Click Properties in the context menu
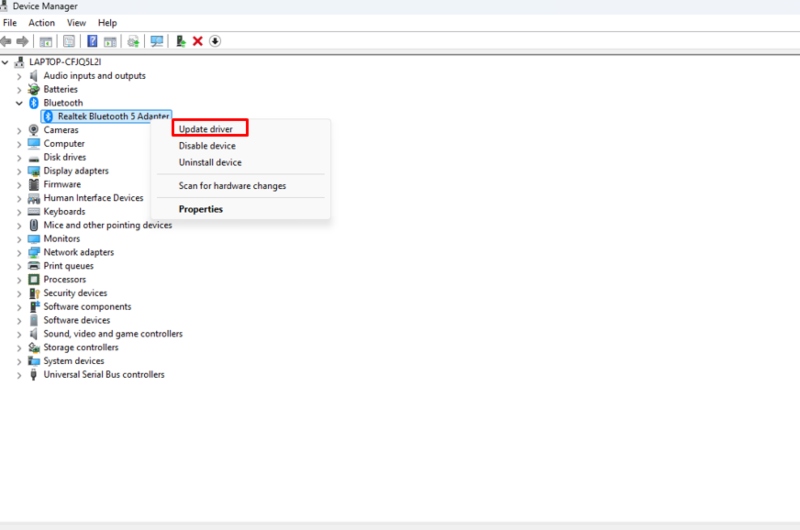This screenshot has width=800, height=530. (200, 209)
